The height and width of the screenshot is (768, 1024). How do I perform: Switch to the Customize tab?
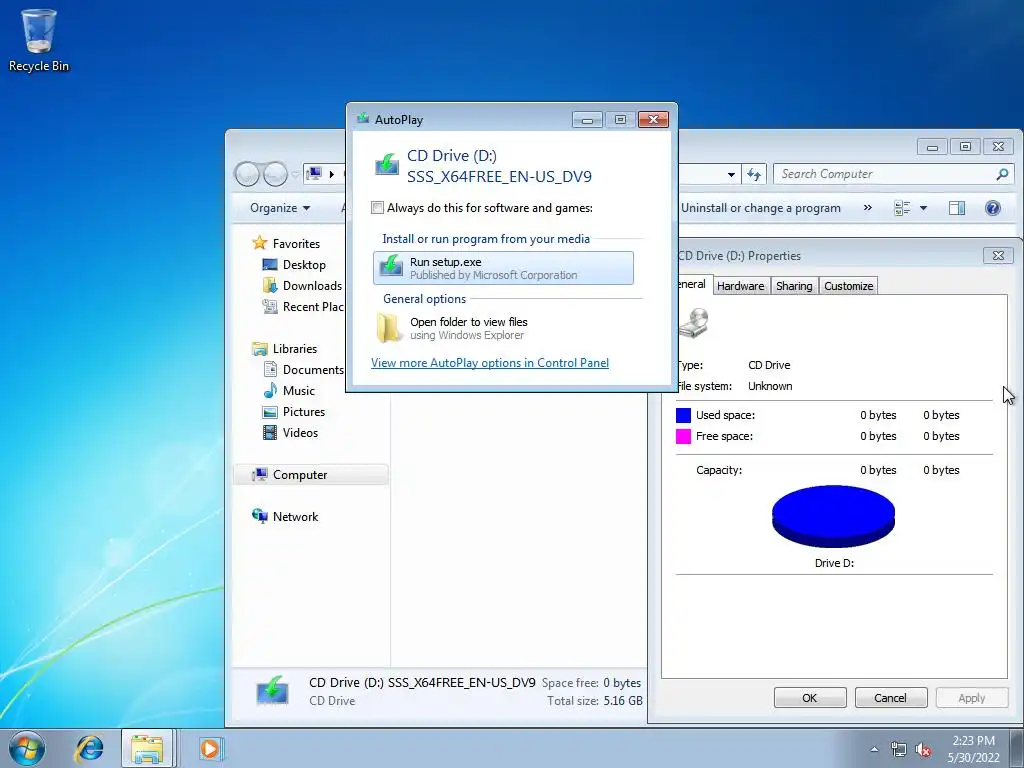[848, 285]
